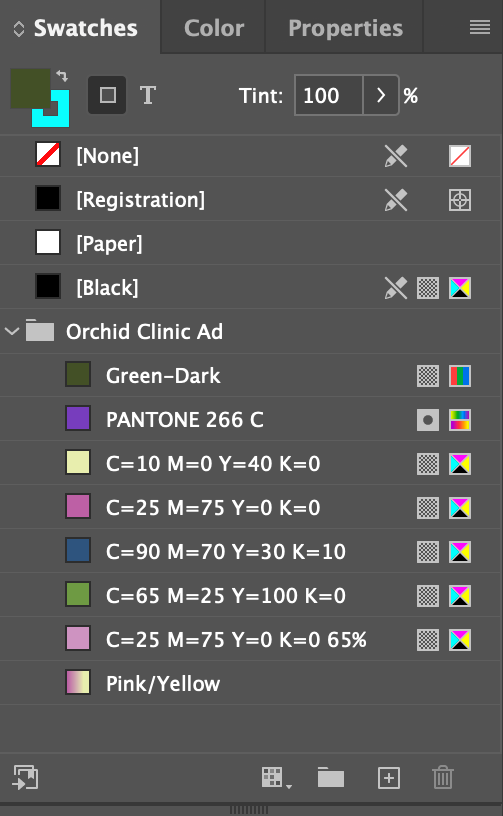Viewport: 503px width, 816px height.
Task: Open the swatch view options dropdown
Action: [276, 777]
